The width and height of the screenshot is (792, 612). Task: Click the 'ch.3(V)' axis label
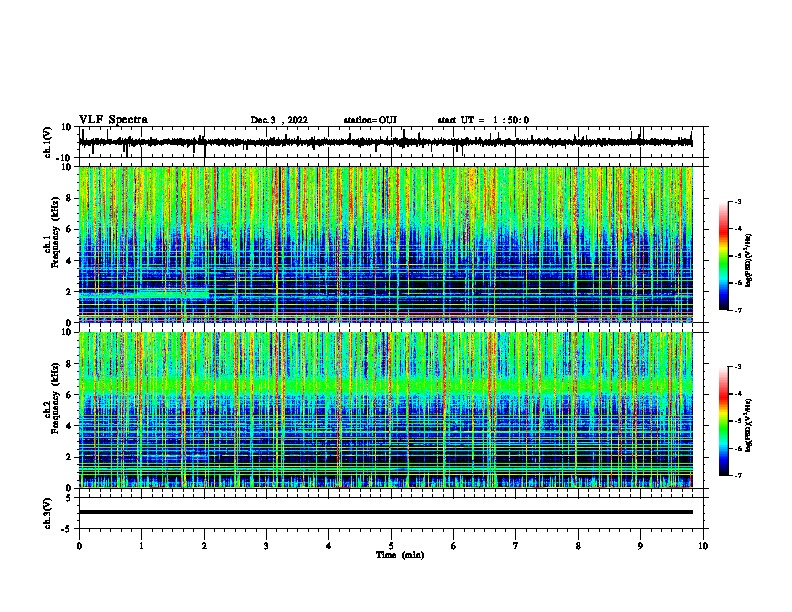(x=48, y=513)
